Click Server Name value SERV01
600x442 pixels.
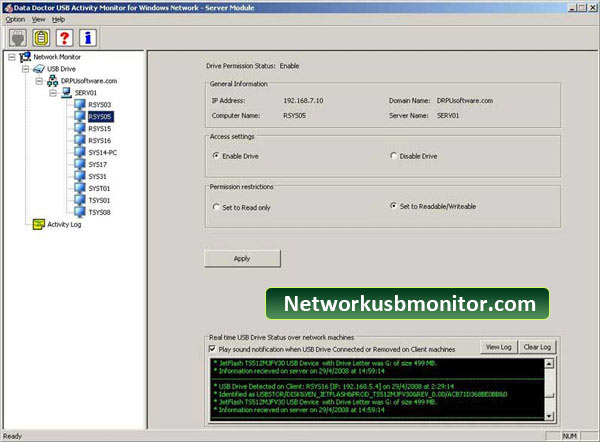click(x=448, y=116)
